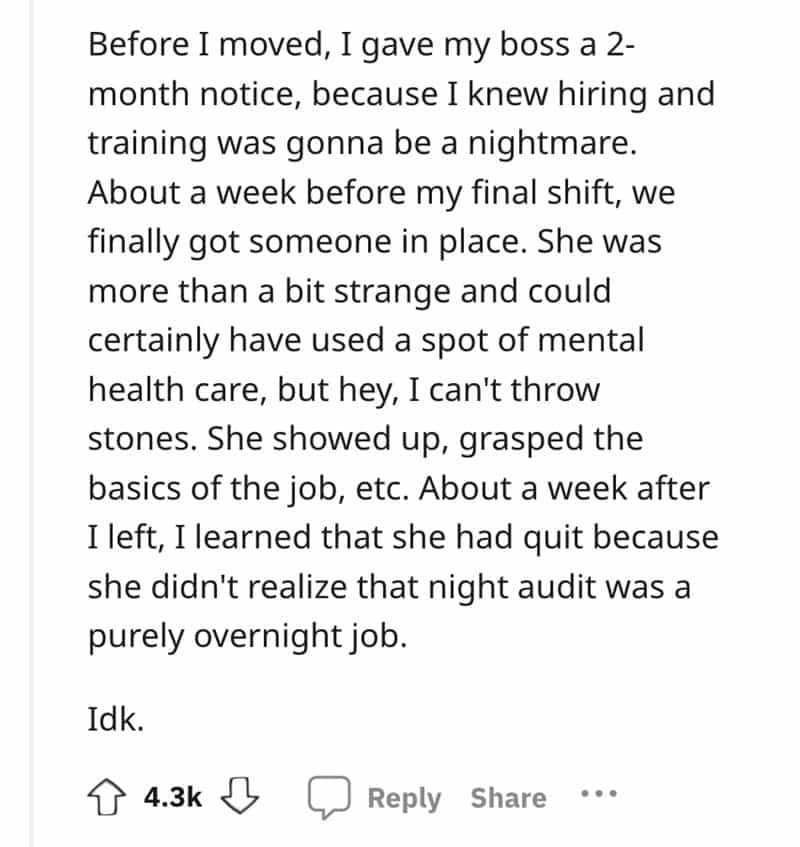
Task: Click the Reply text label
Action: tap(404, 798)
